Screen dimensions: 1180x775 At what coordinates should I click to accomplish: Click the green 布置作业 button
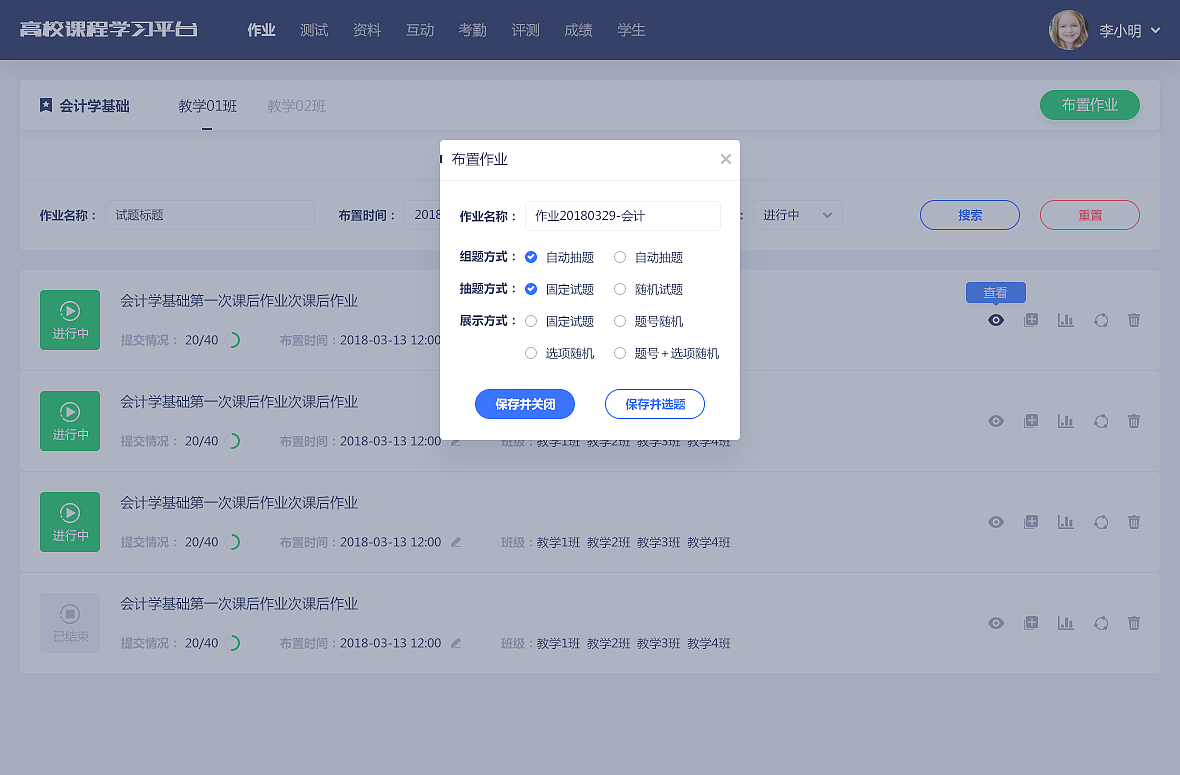tap(1090, 105)
